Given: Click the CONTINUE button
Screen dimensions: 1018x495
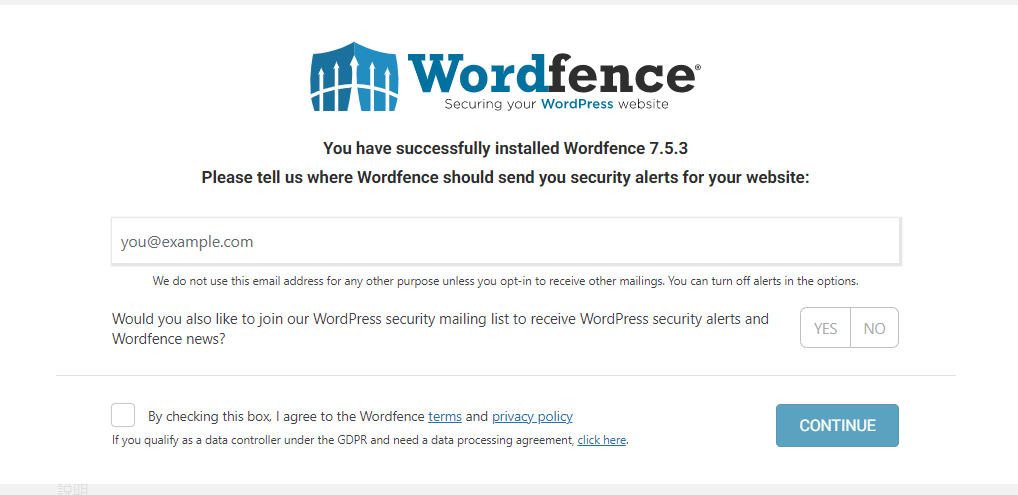Looking at the screenshot, I should tap(837, 425).
